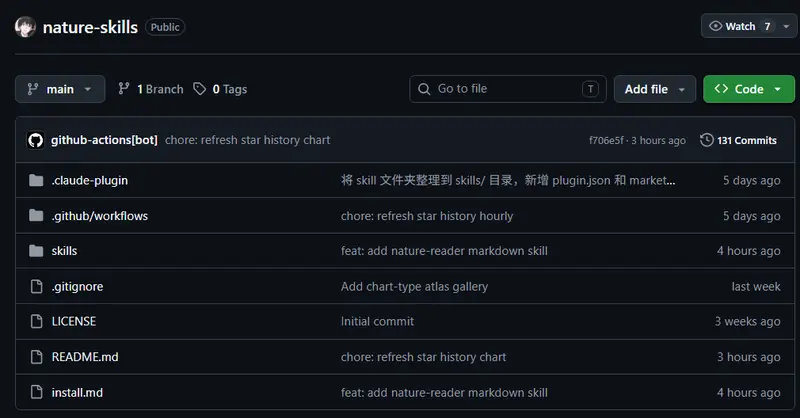
Task: Click into the Go to file search
Action: coord(508,89)
